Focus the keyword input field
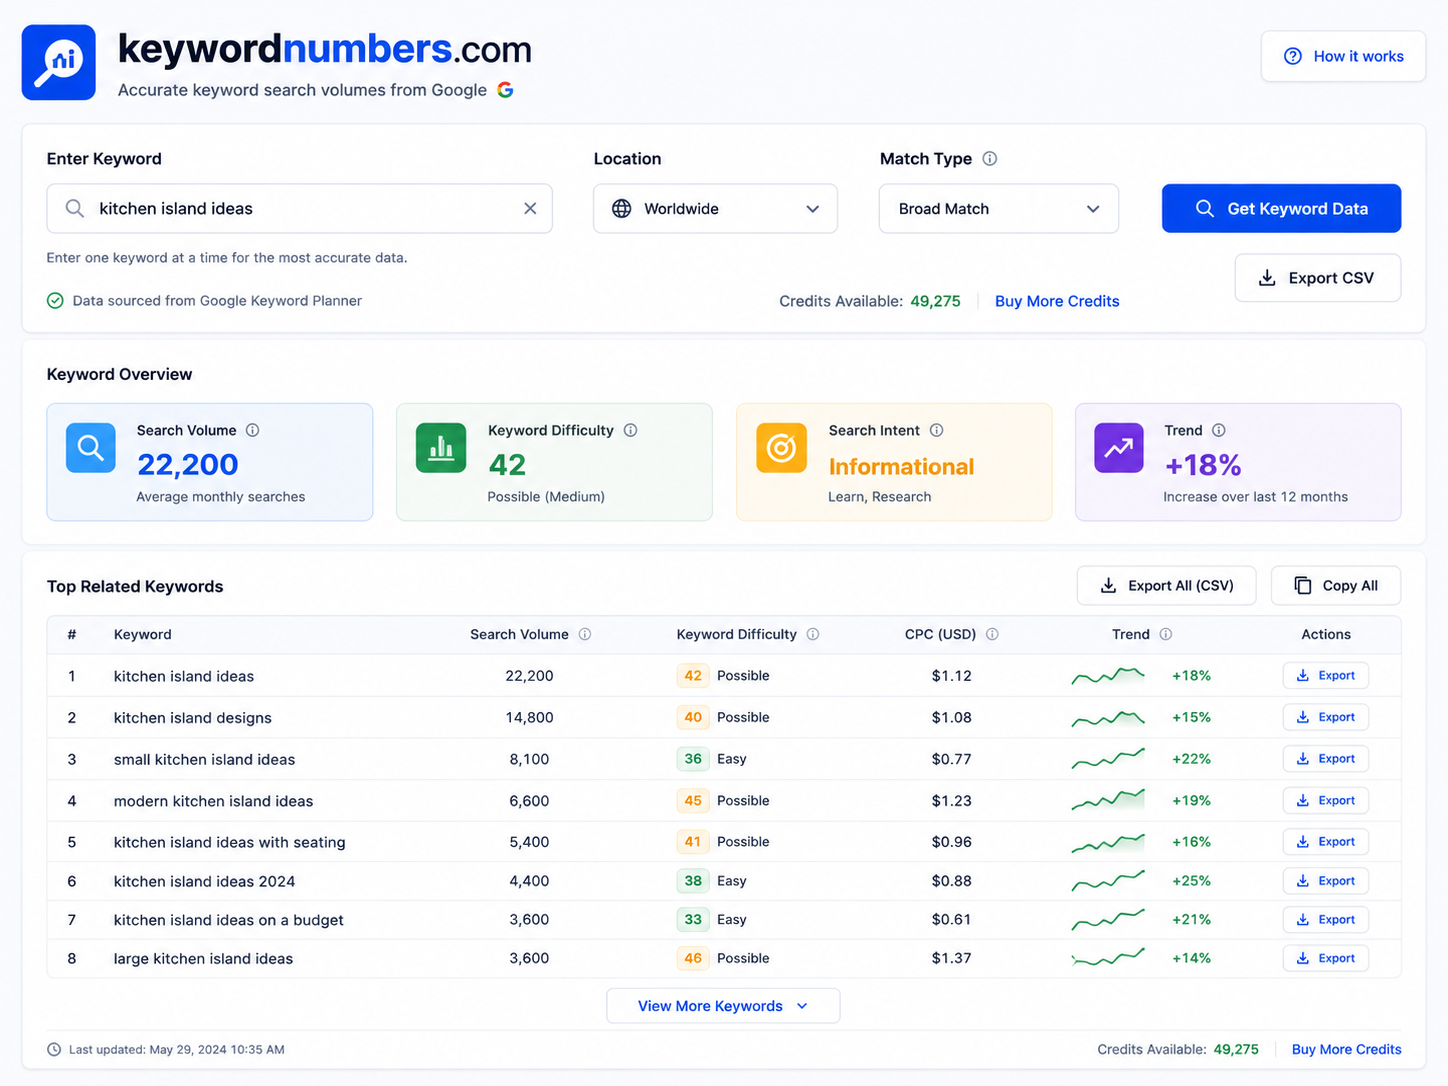1448x1086 pixels. tap(299, 208)
